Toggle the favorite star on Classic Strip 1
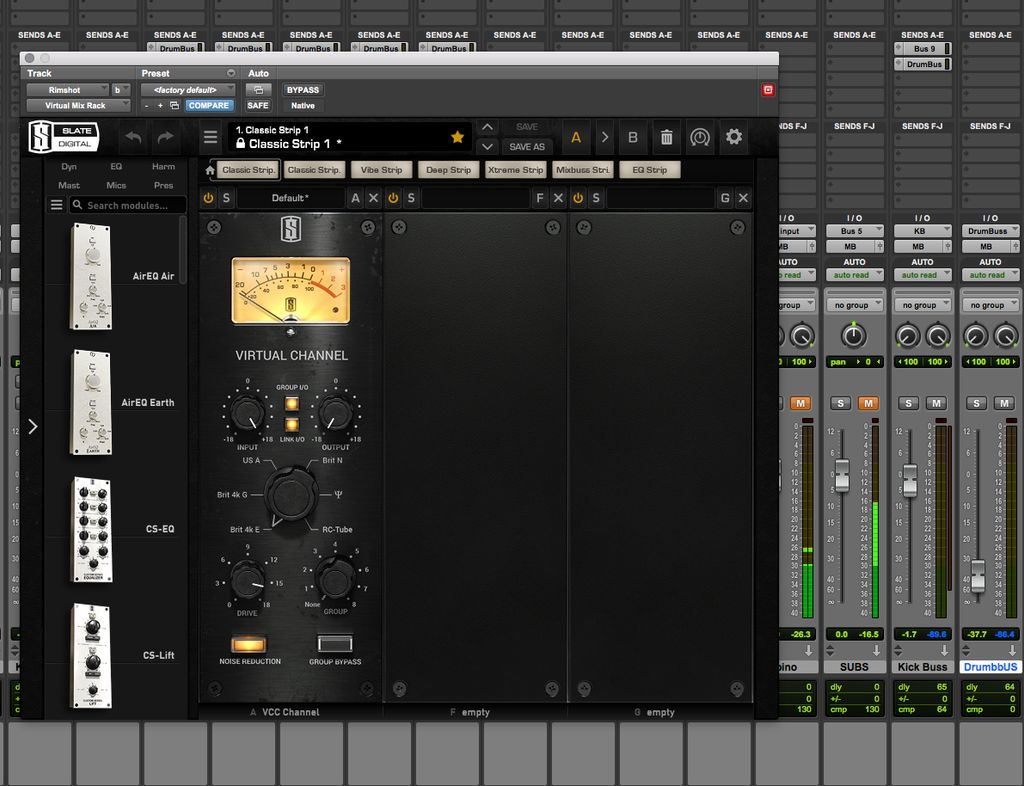1024x786 pixels. click(457, 137)
